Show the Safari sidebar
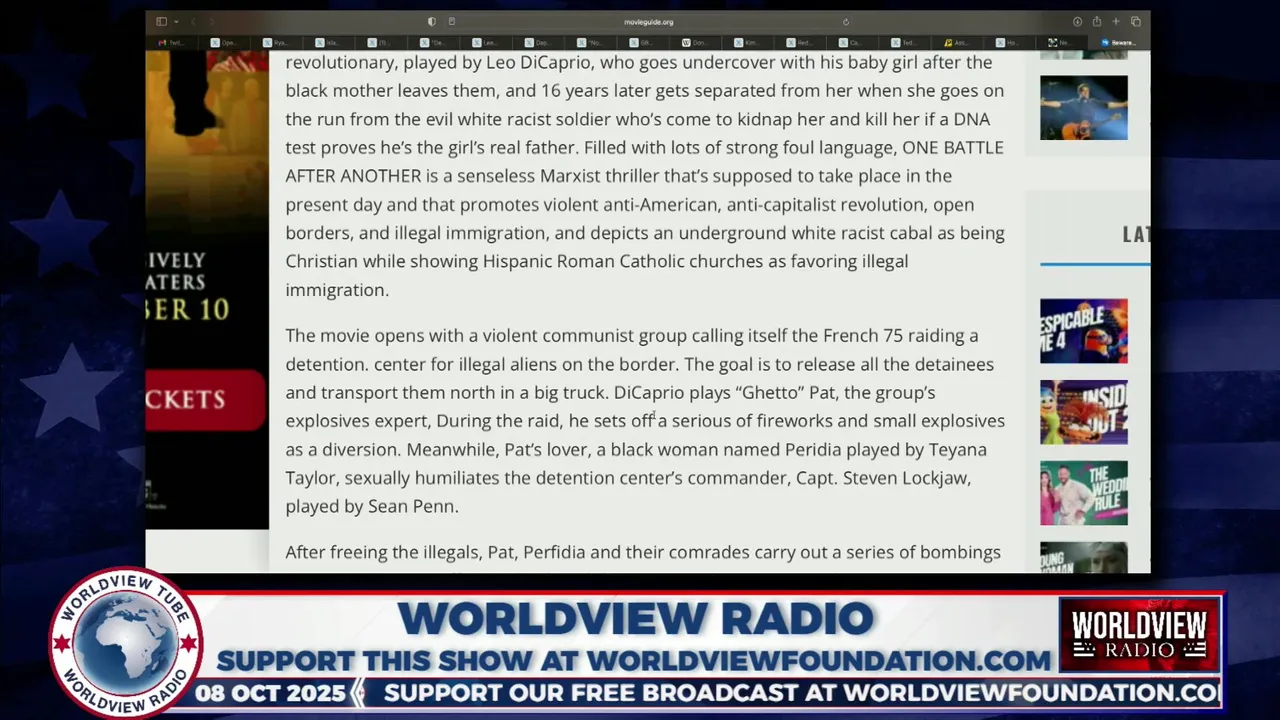This screenshot has height=720, width=1280. click(161, 22)
